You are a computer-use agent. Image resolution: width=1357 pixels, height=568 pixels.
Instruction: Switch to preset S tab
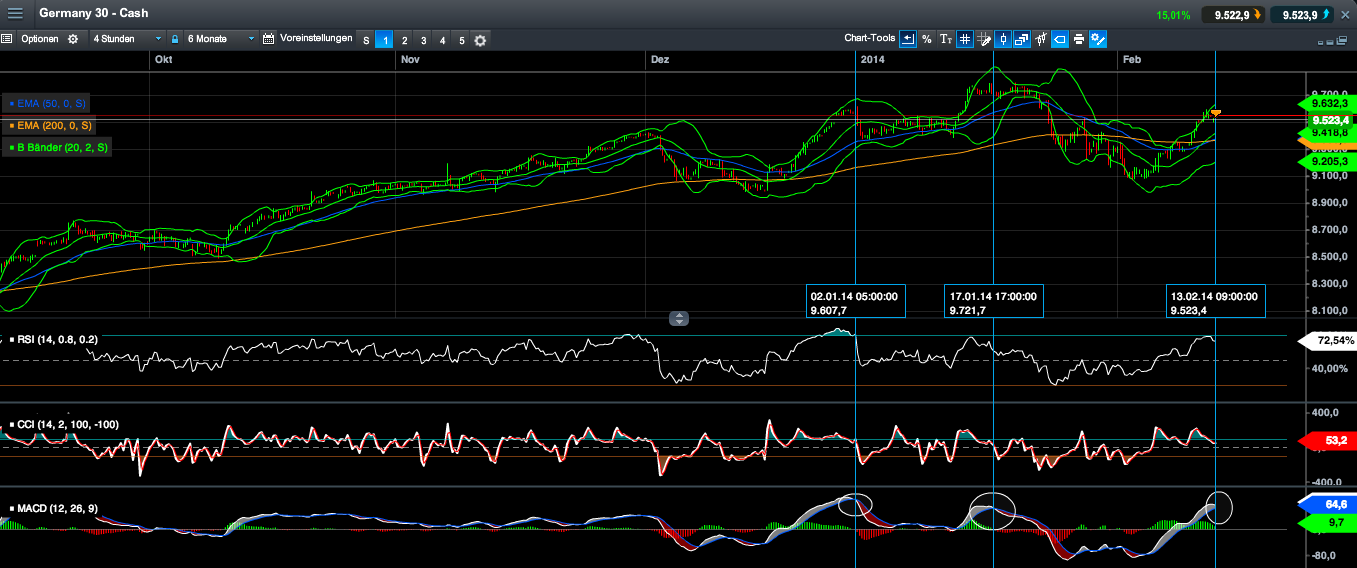pos(366,40)
